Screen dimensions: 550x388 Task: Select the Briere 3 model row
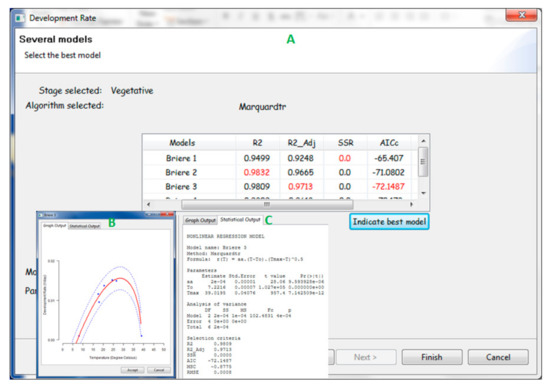pos(281,186)
